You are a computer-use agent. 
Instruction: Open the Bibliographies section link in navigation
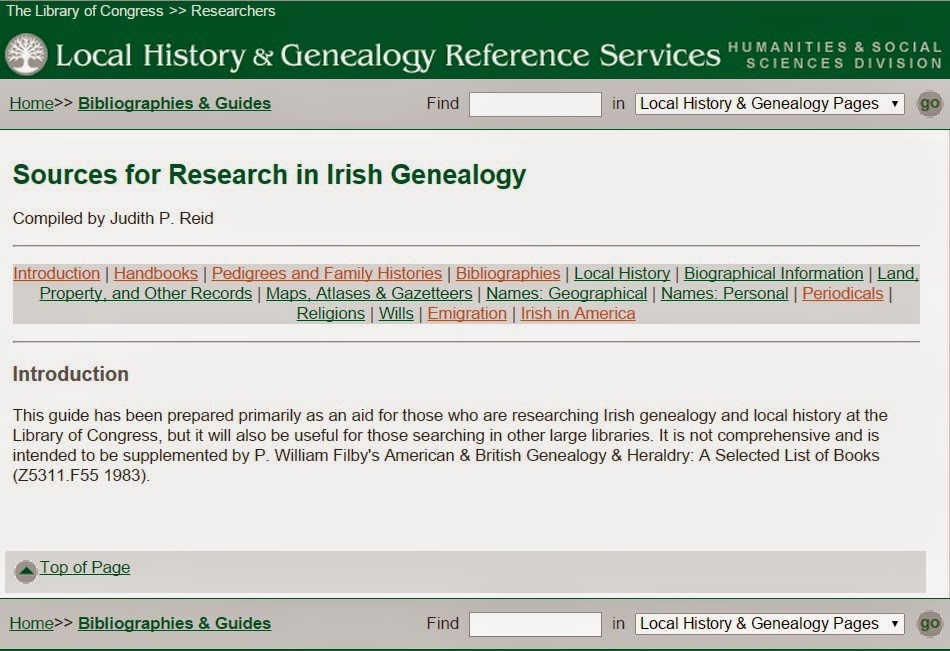coord(508,273)
